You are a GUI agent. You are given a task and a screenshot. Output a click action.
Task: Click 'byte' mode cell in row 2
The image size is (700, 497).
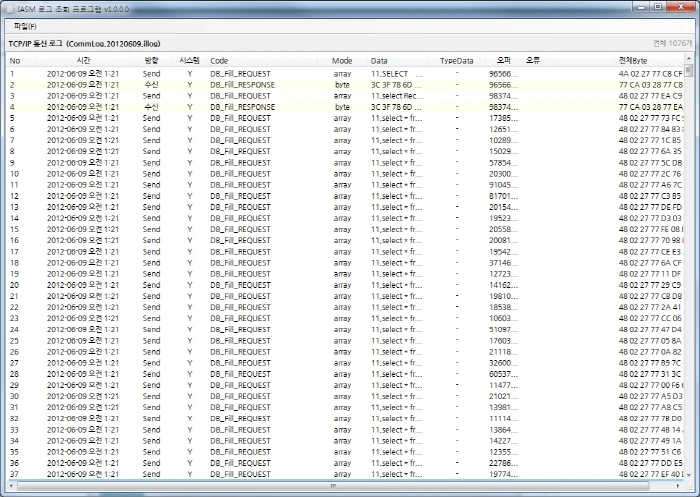(342, 85)
